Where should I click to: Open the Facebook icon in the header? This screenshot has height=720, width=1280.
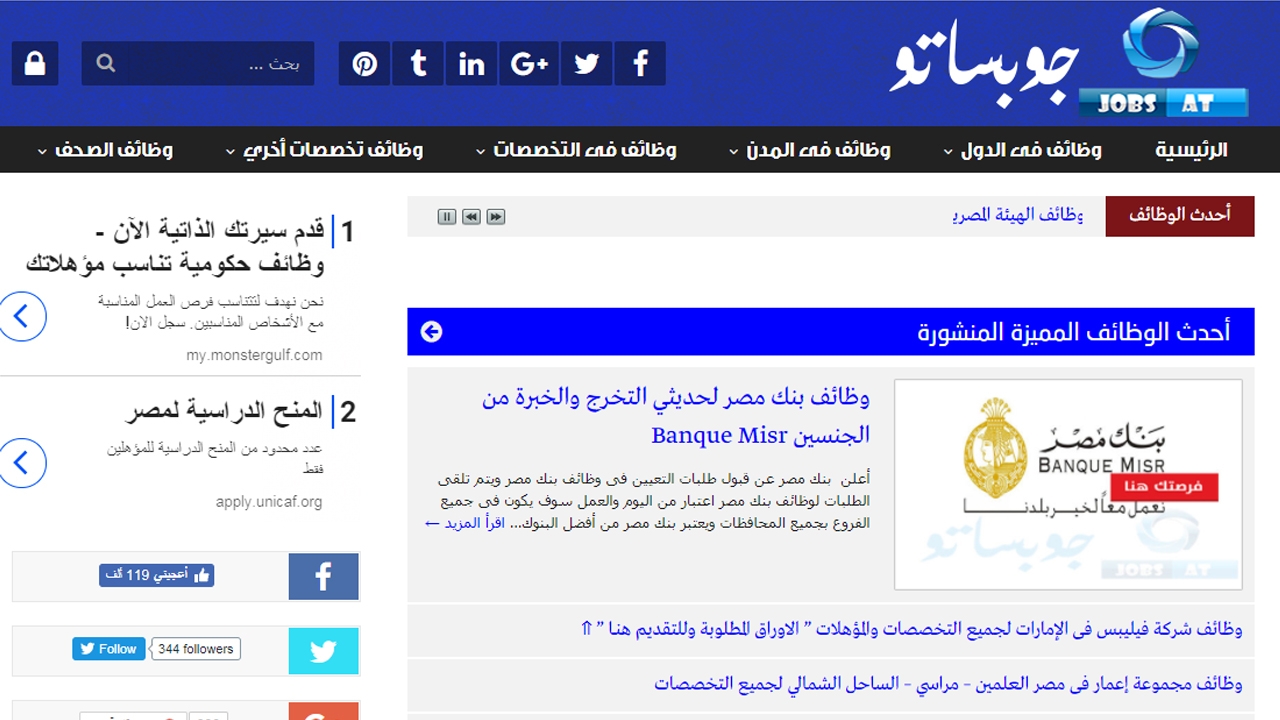(641, 64)
